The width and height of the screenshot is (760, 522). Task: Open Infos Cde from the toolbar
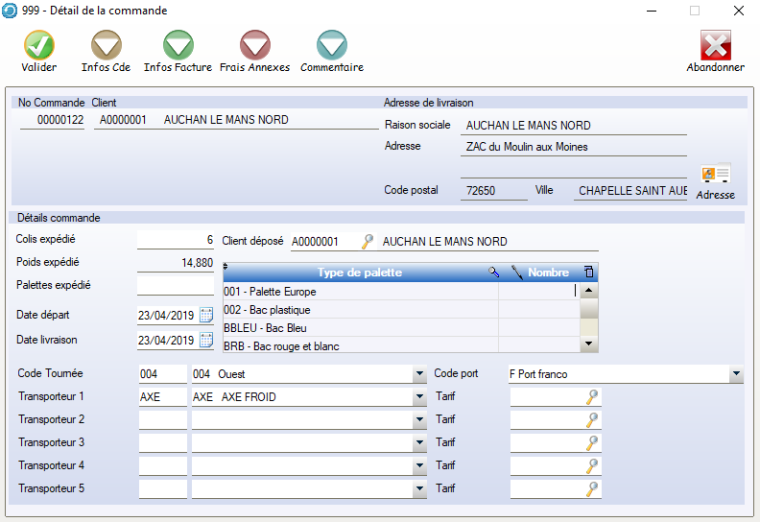(106, 45)
